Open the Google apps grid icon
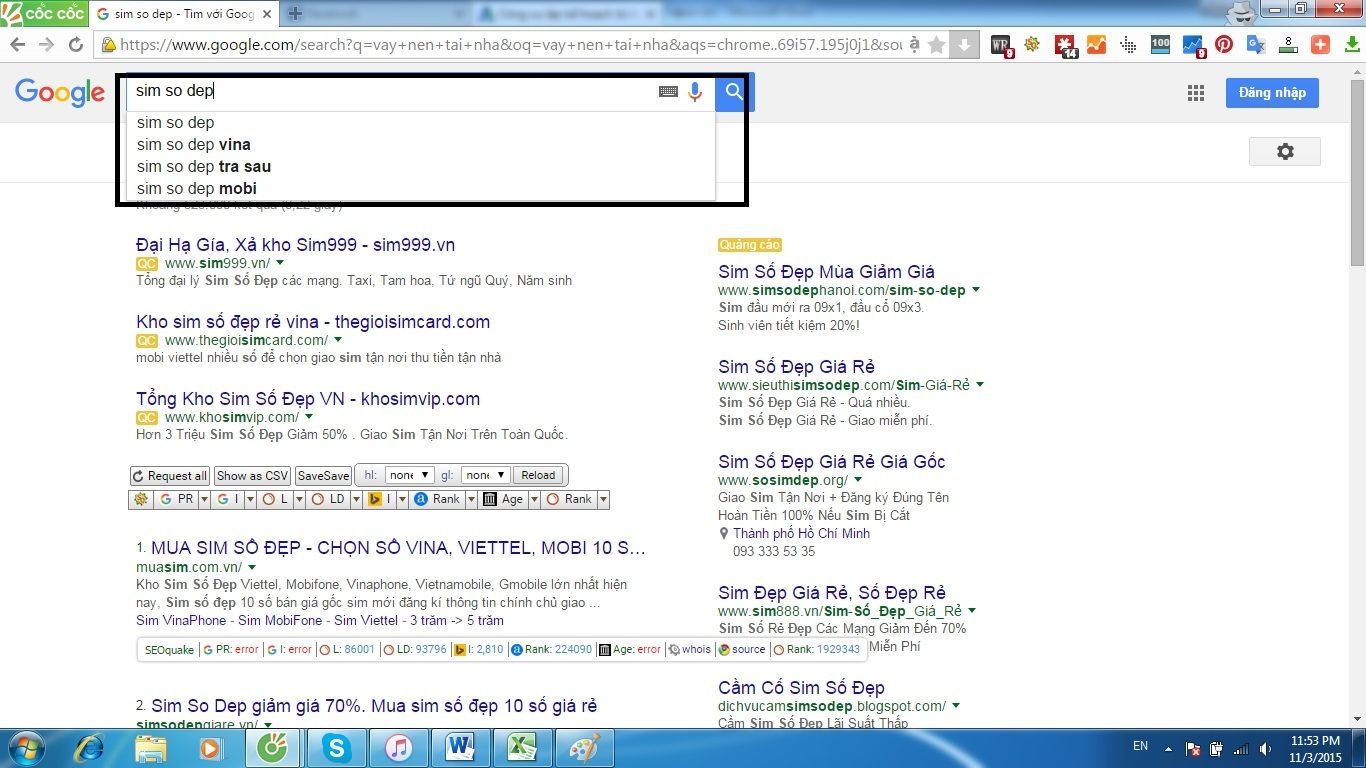 [1196, 93]
